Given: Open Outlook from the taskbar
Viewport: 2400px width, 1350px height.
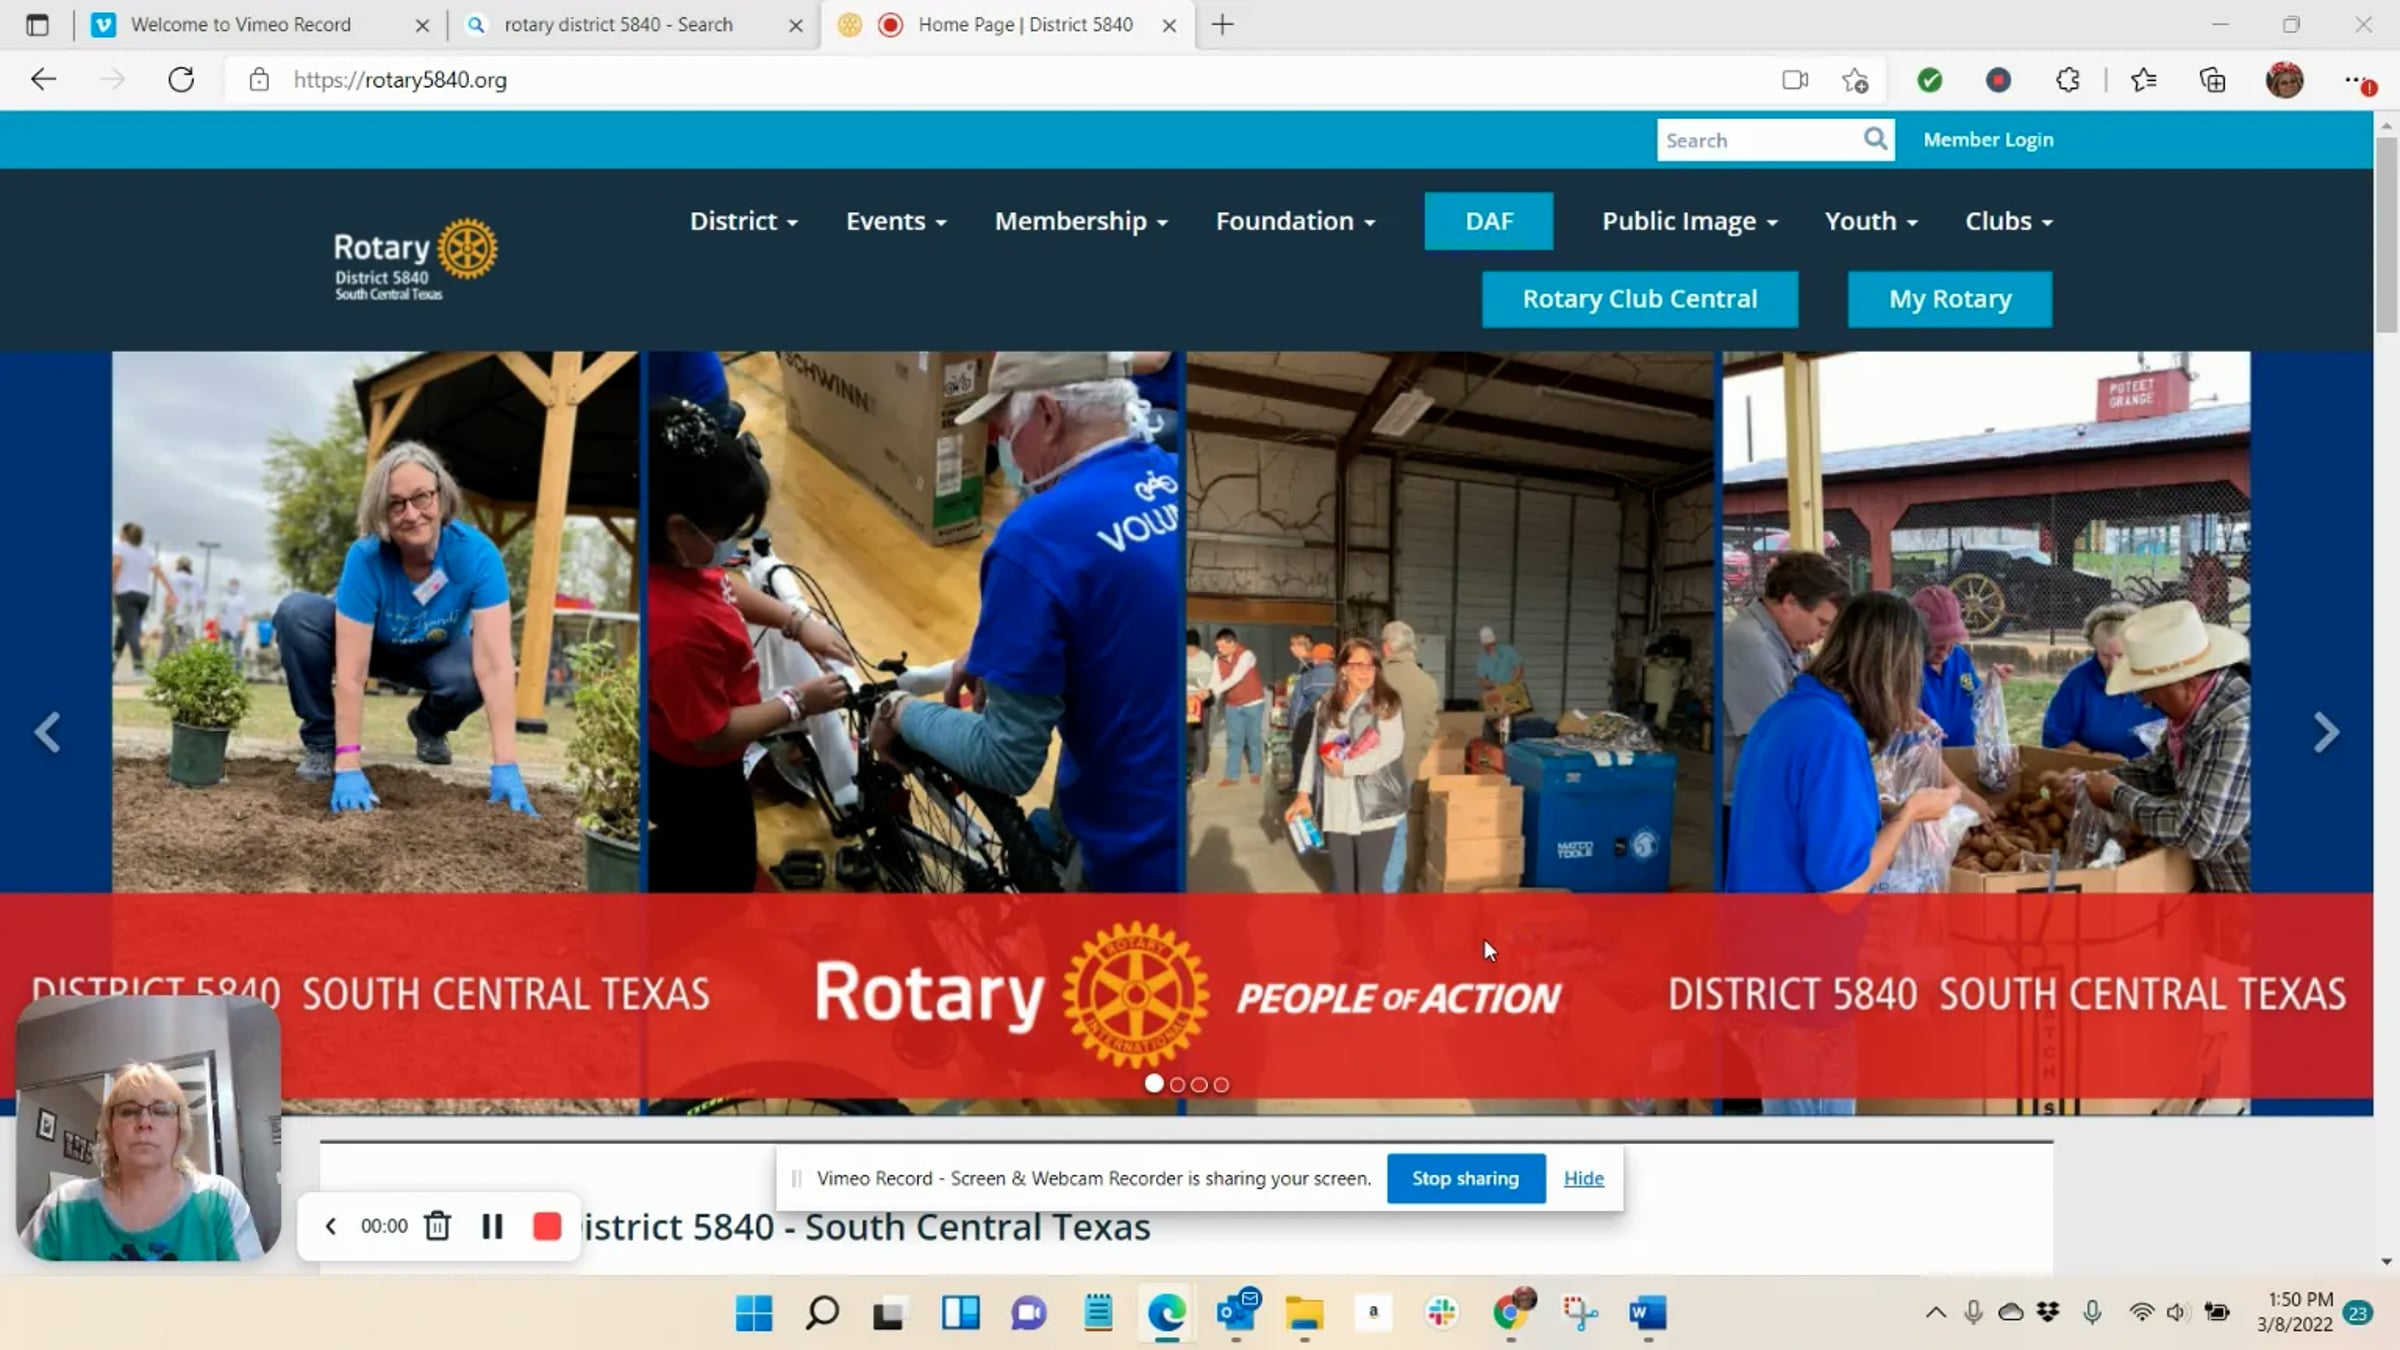Looking at the screenshot, I should coord(1237,1311).
